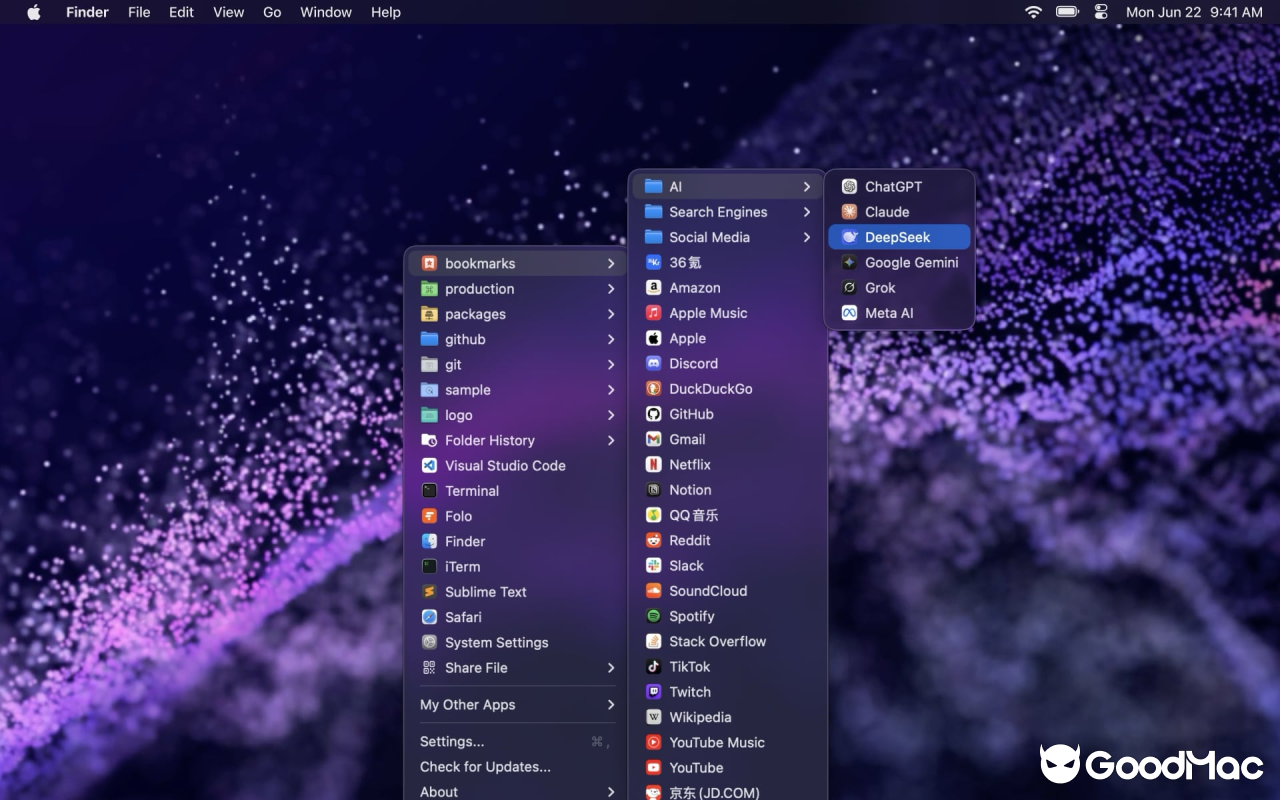Viewport: 1280px width, 800px height.
Task: Click the Spotify icon
Action: tap(653, 616)
